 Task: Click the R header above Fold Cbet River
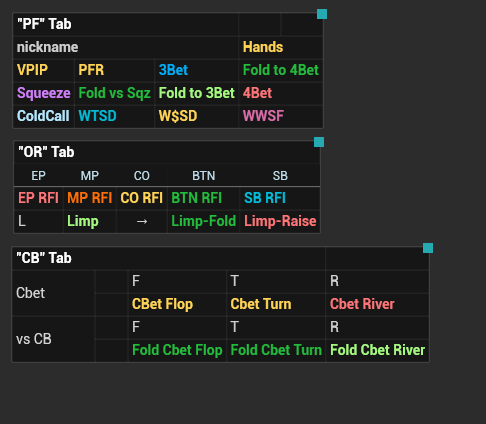[x=377, y=327]
